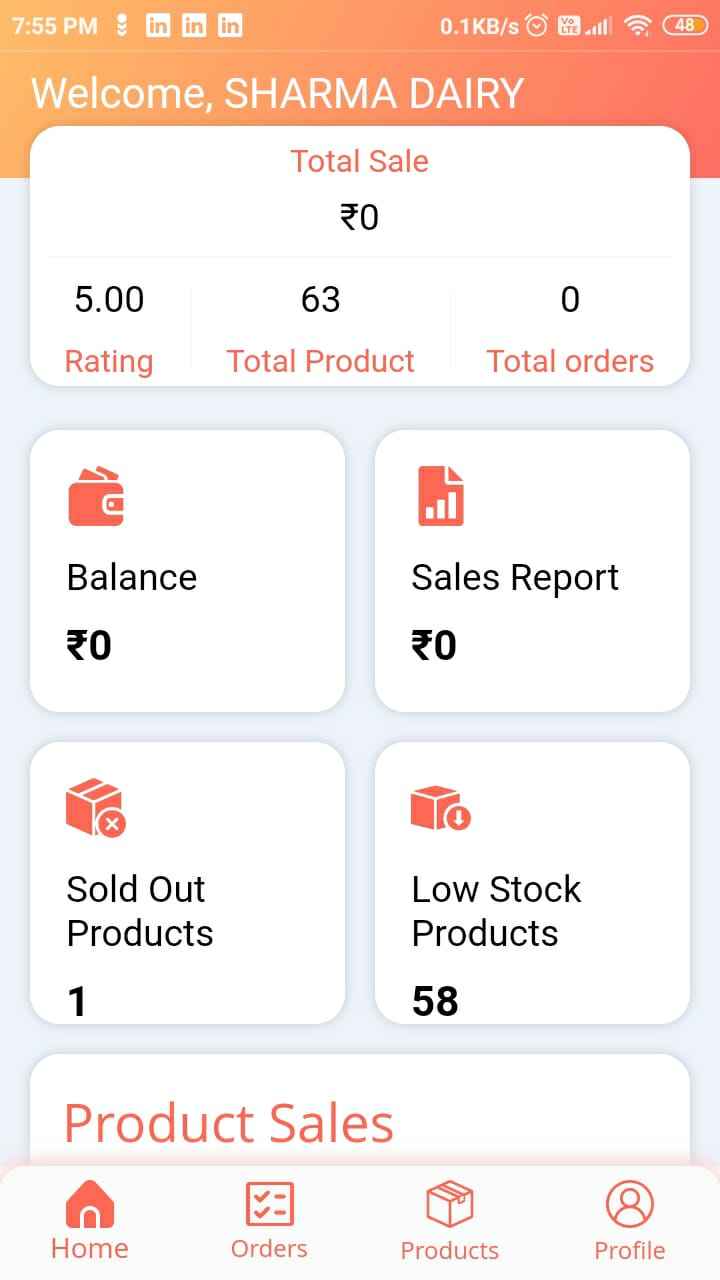
Task: Tap the Low Stock box icon
Action: [440, 808]
